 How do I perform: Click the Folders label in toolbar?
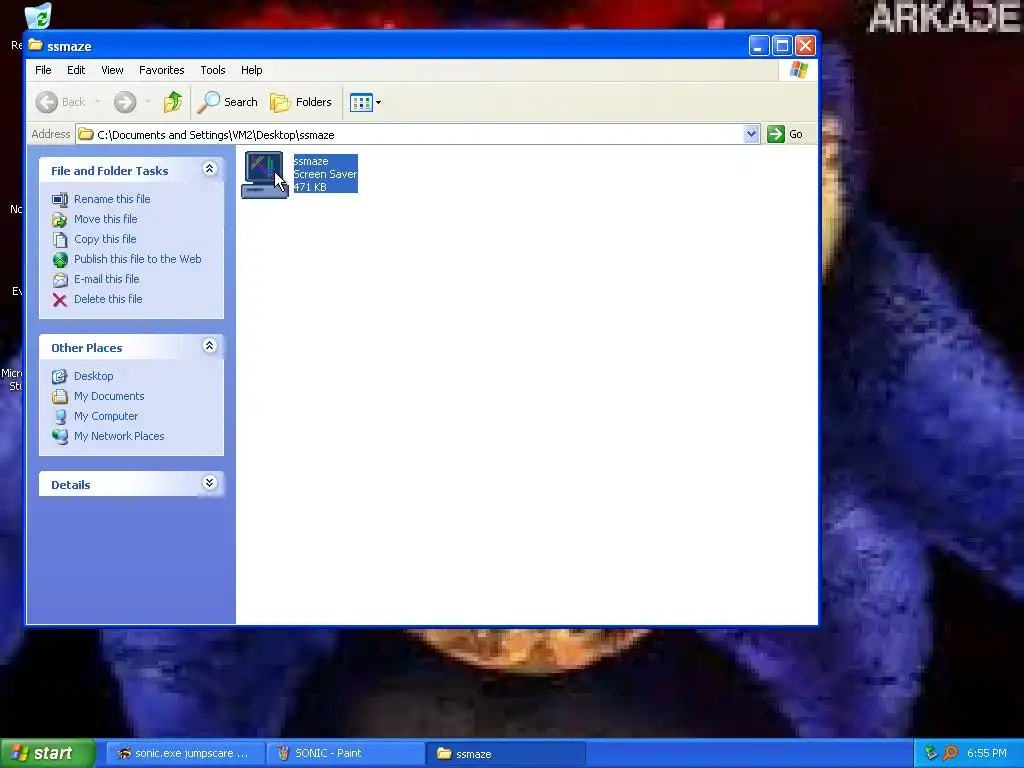(313, 102)
